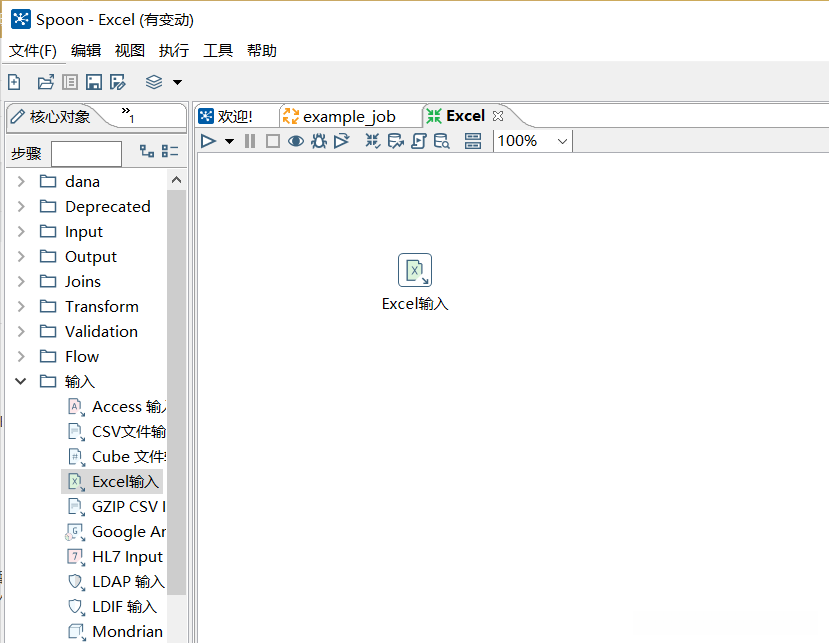This screenshot has height=643, width=829.
Task: Collapse the 输入 folder
Action: [21, 381]
